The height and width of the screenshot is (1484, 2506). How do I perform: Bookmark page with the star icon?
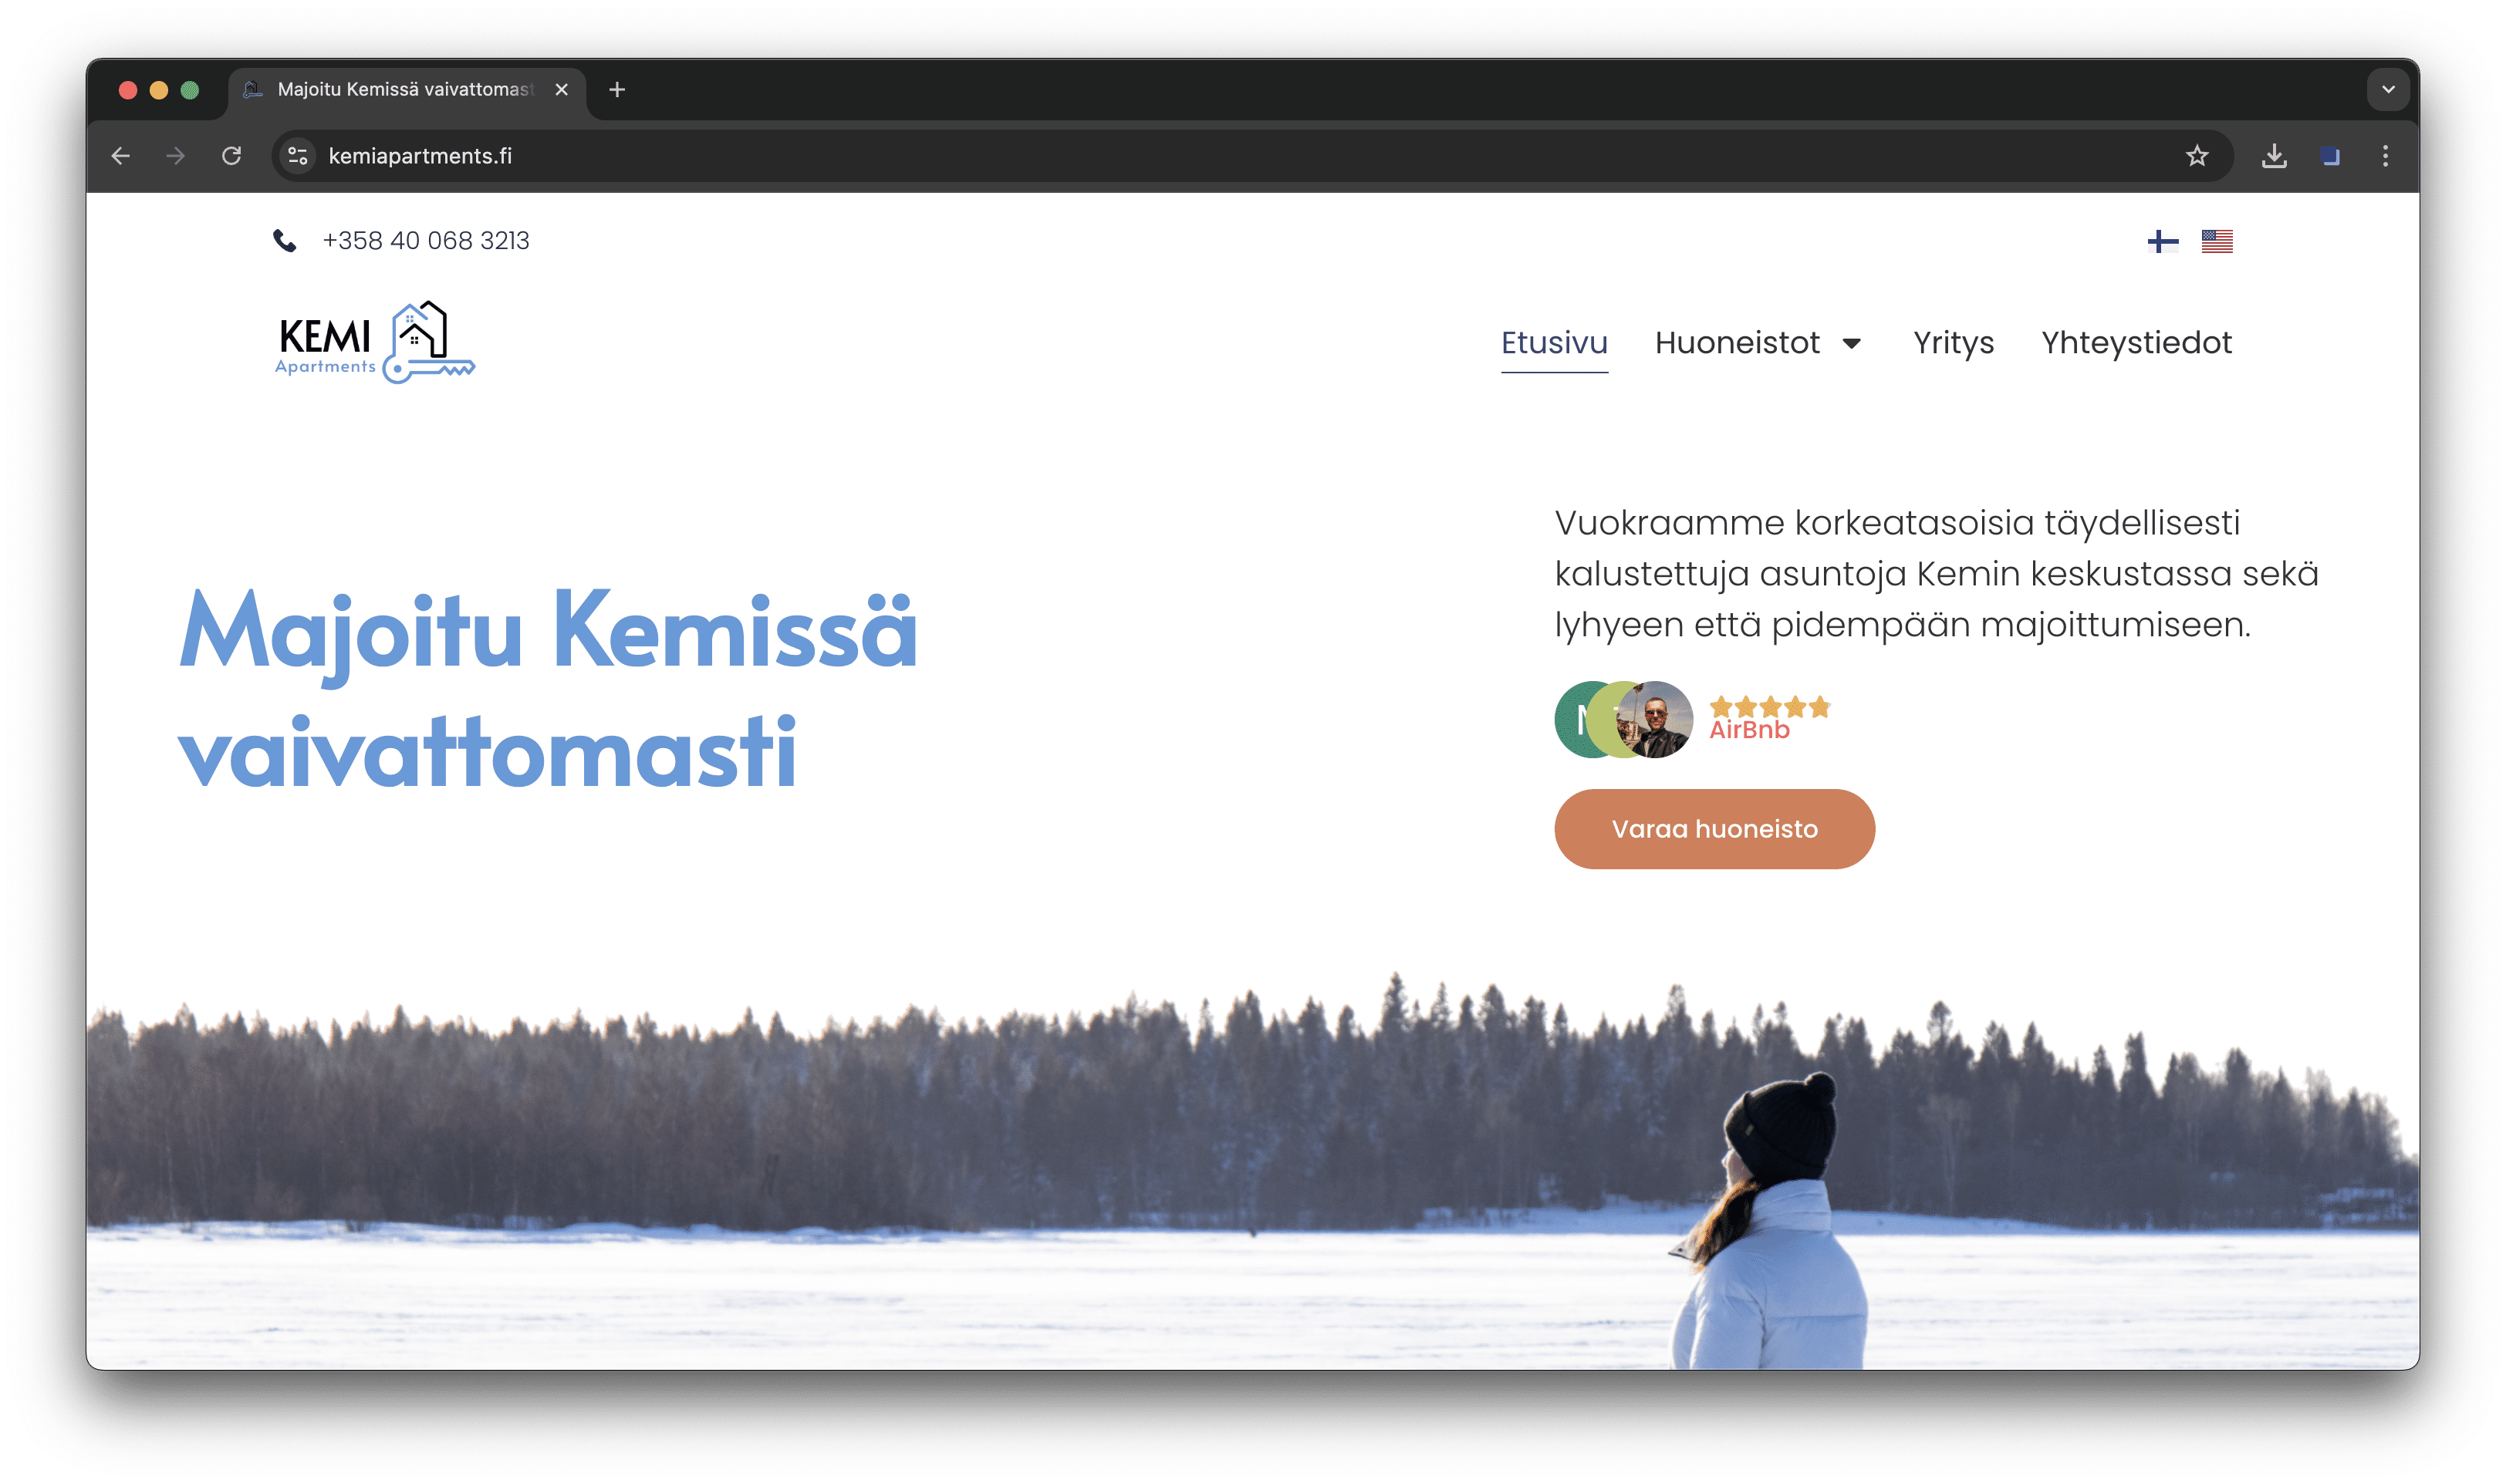click(x=2196, y=156)
